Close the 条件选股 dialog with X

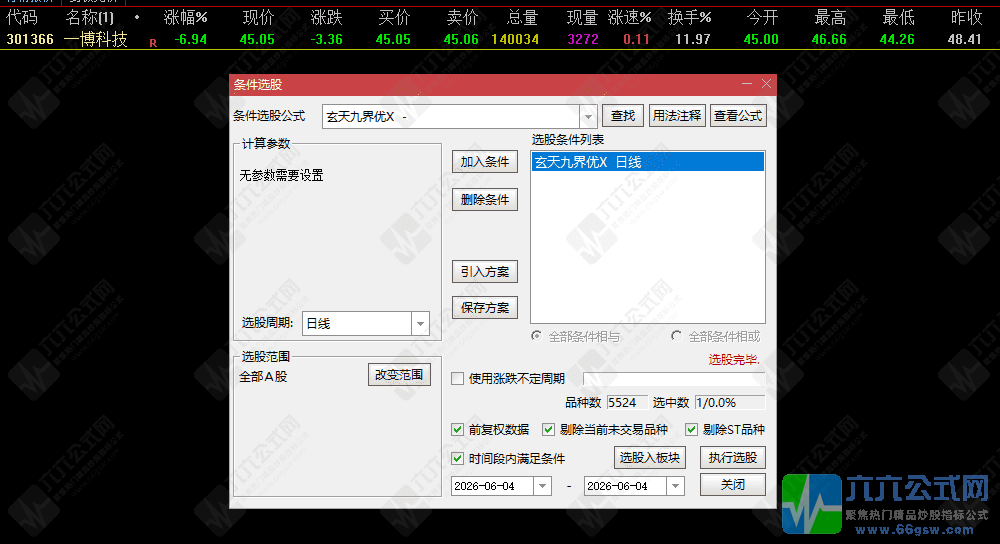tap(767, 84)
